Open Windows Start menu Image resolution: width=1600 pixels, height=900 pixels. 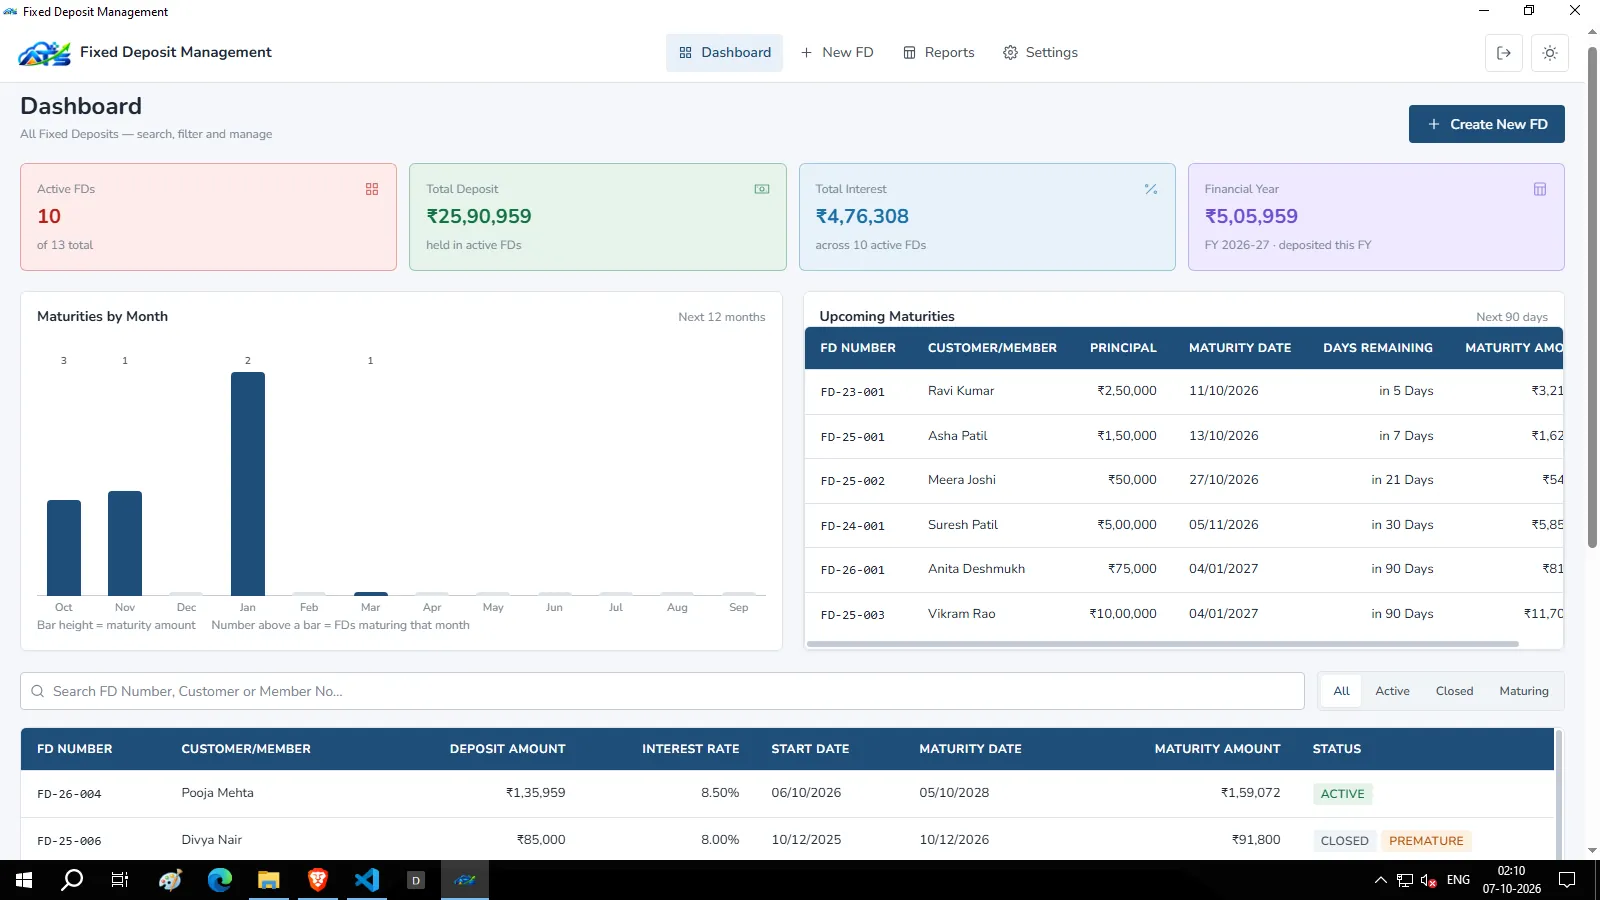click(x=24, y=880)
